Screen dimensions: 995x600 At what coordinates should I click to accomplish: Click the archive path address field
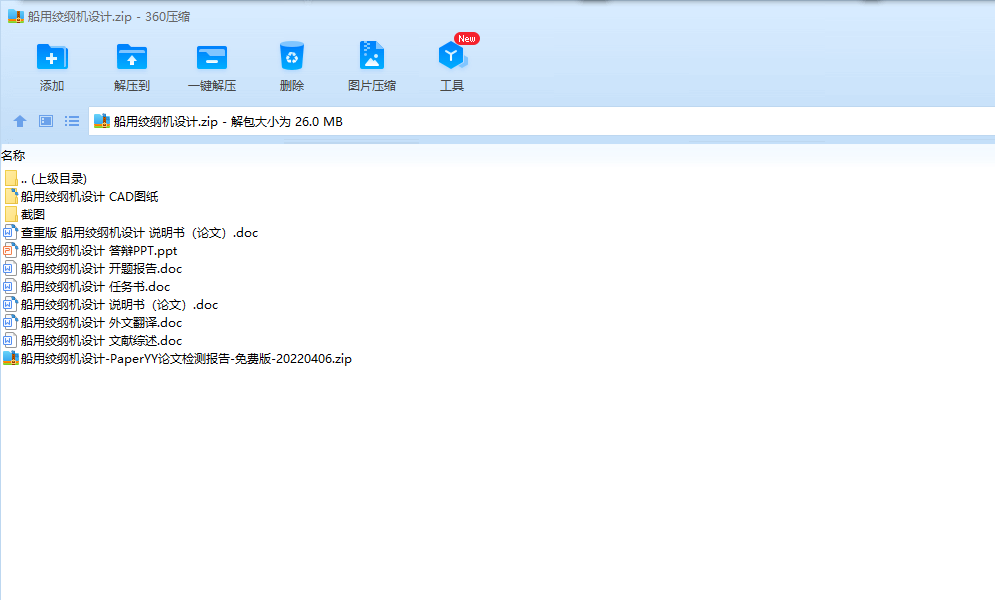541,121
